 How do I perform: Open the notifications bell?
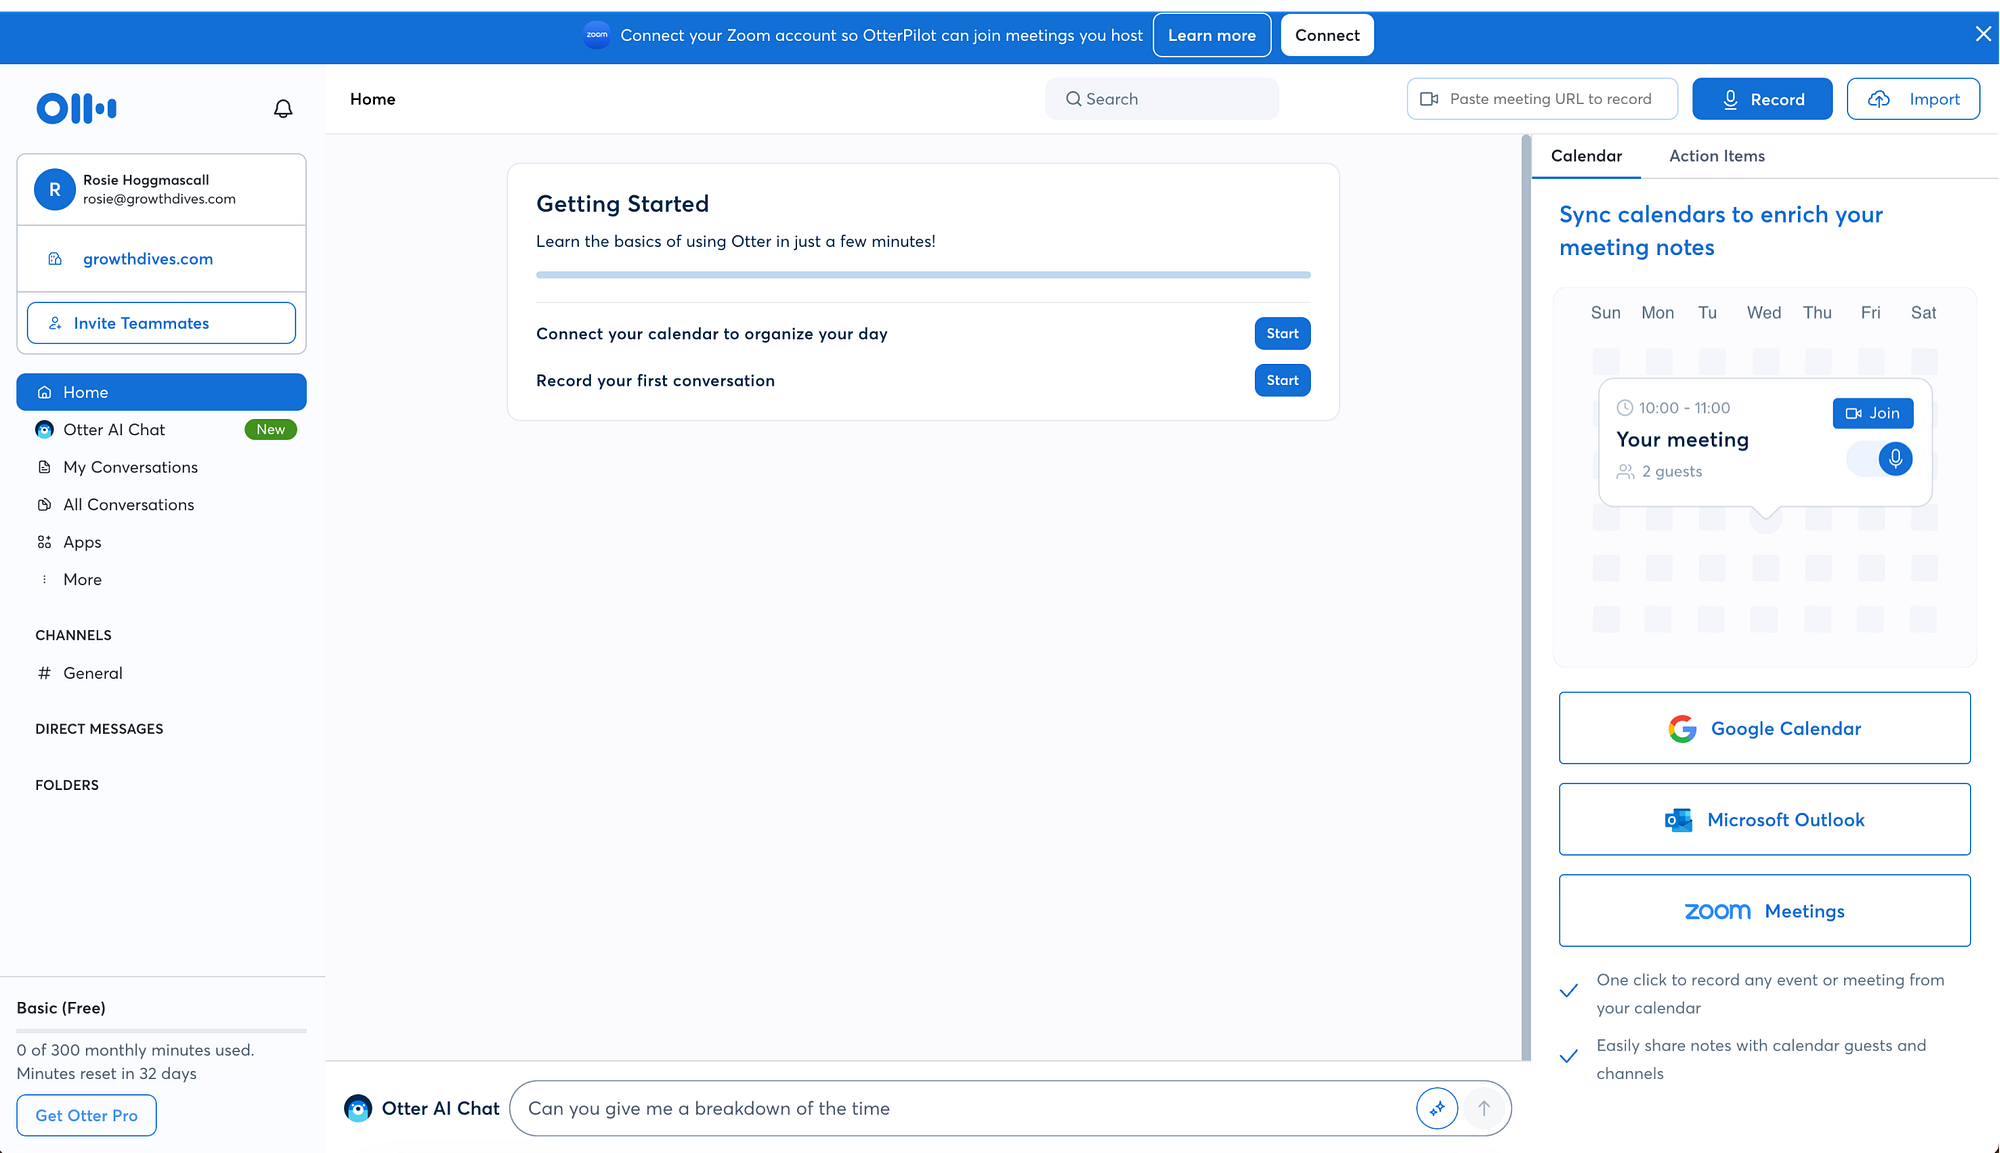283,108
